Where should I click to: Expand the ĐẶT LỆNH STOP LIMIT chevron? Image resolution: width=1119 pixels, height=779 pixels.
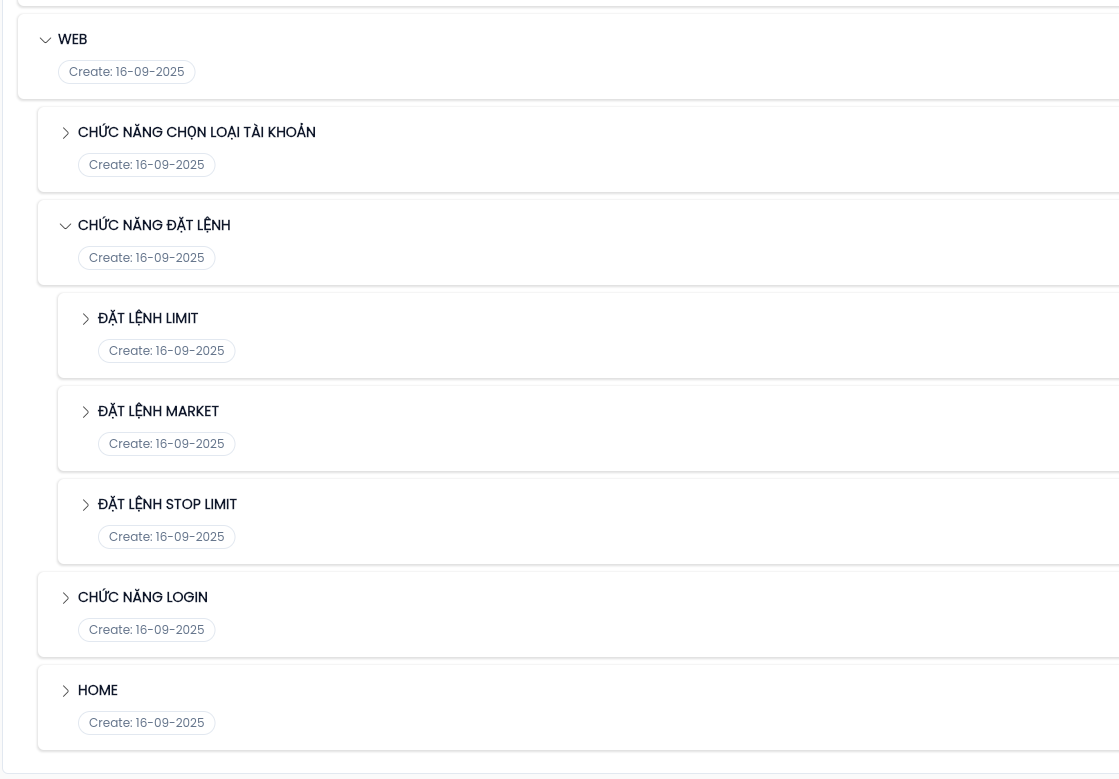click(x=86, y=505)
